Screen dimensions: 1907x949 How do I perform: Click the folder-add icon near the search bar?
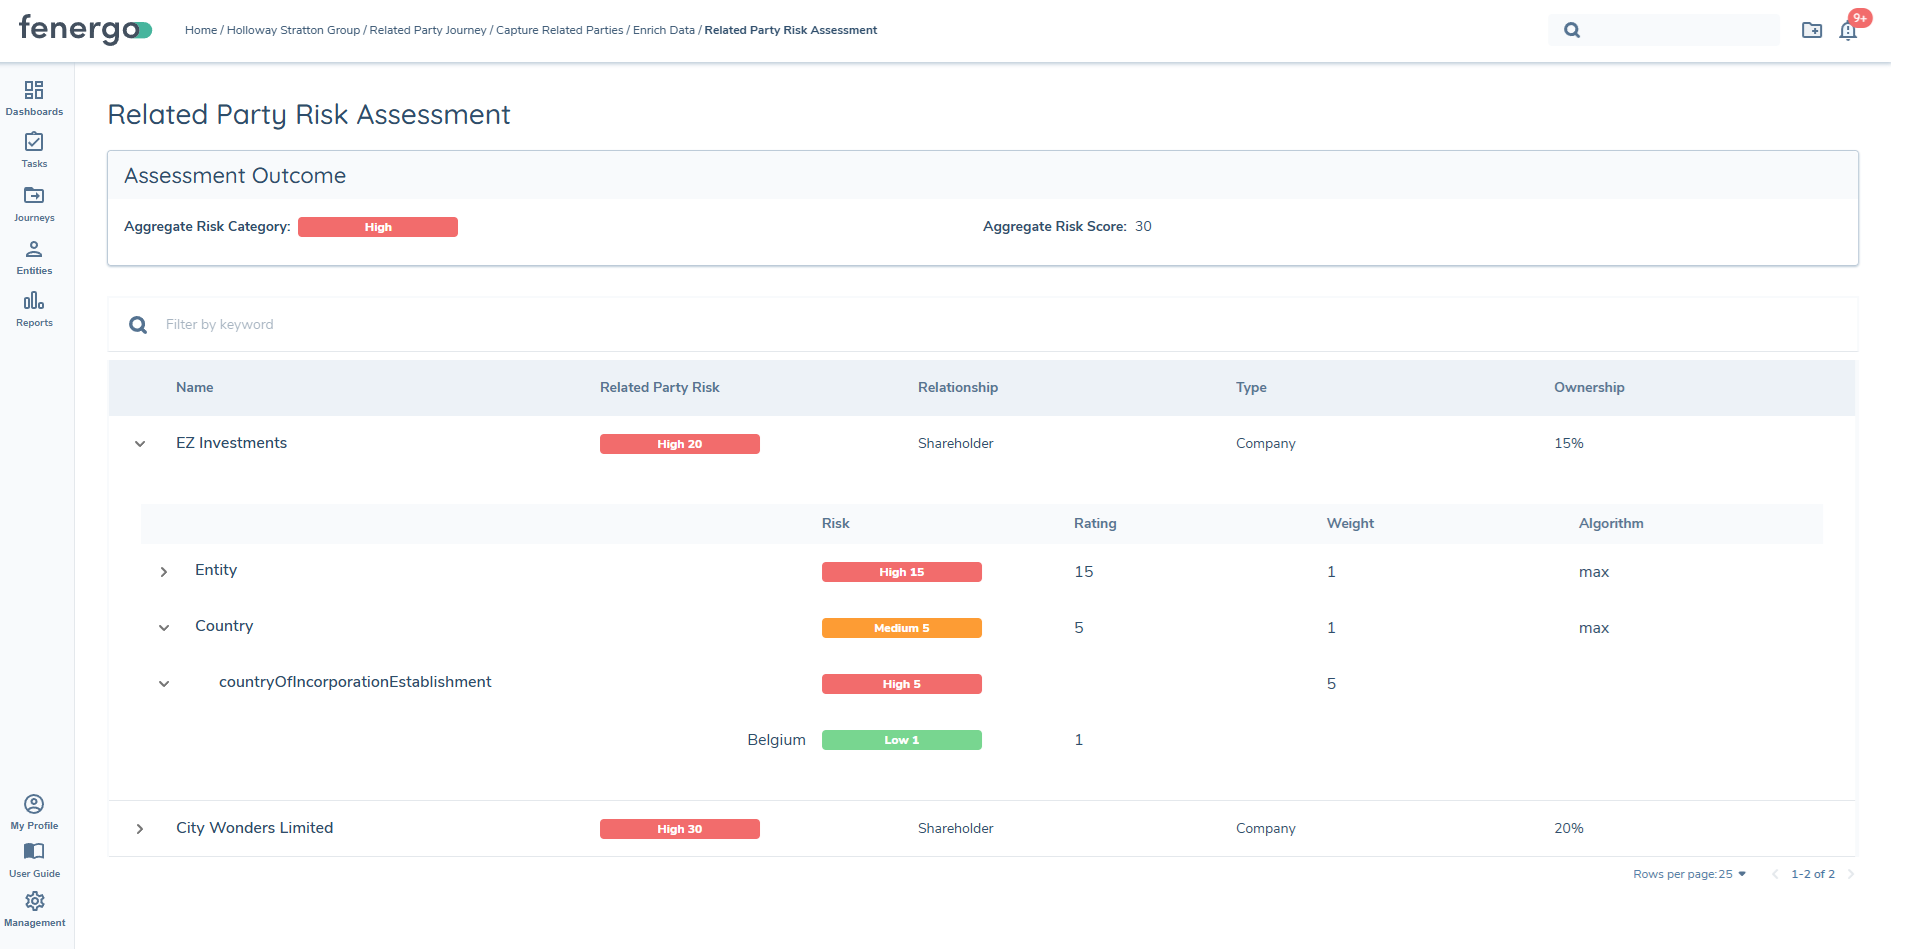(x=1812, y=31)
